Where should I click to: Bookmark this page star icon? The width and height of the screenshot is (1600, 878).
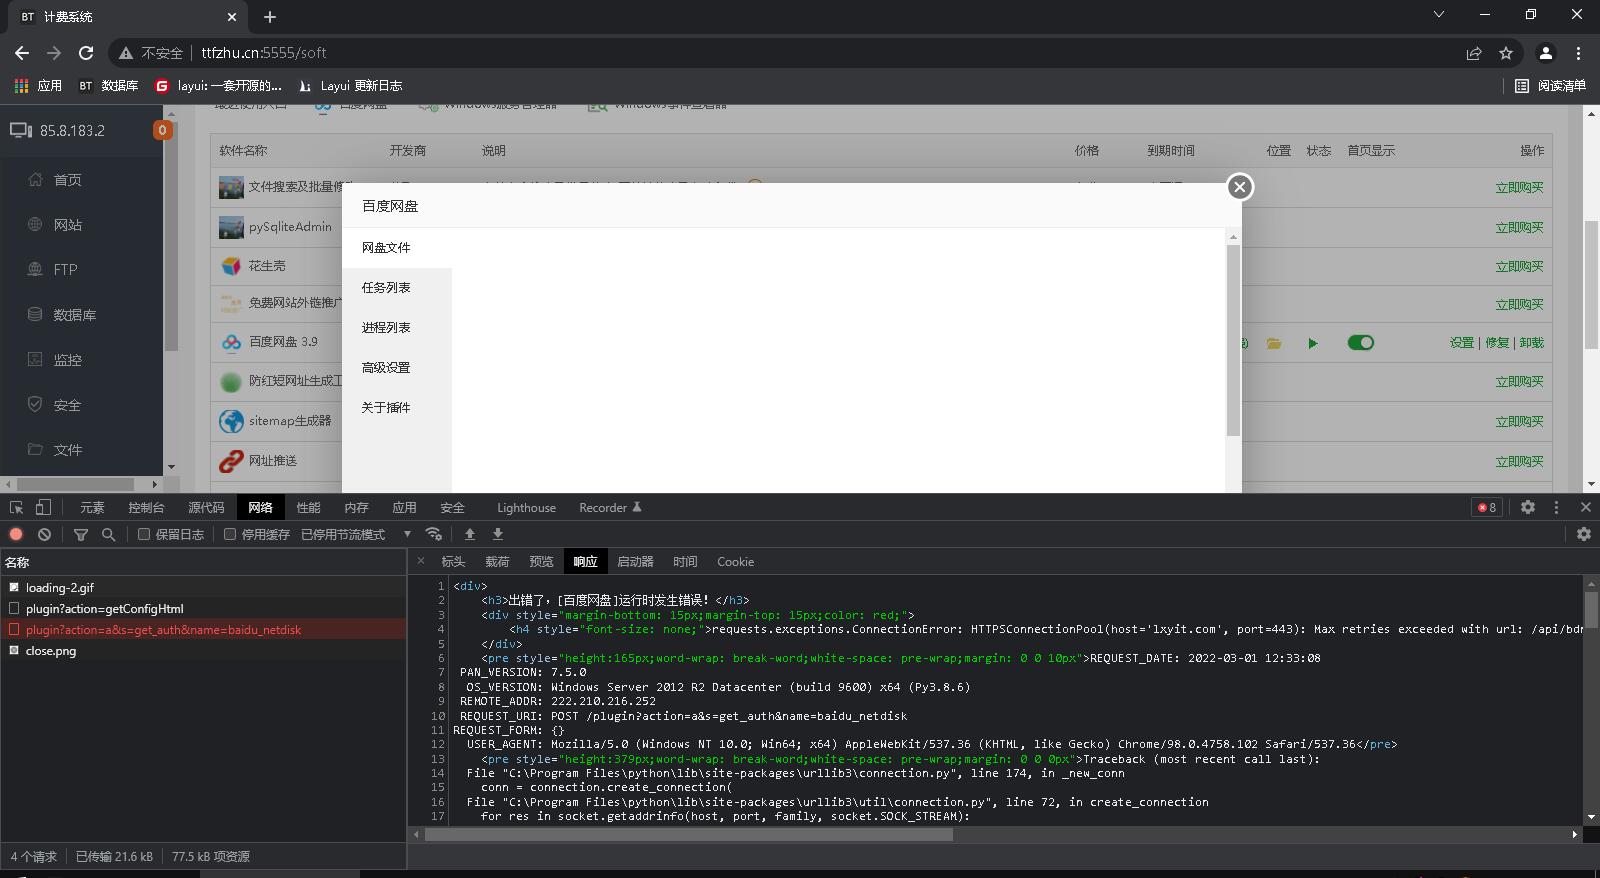tap(1506, 53)
